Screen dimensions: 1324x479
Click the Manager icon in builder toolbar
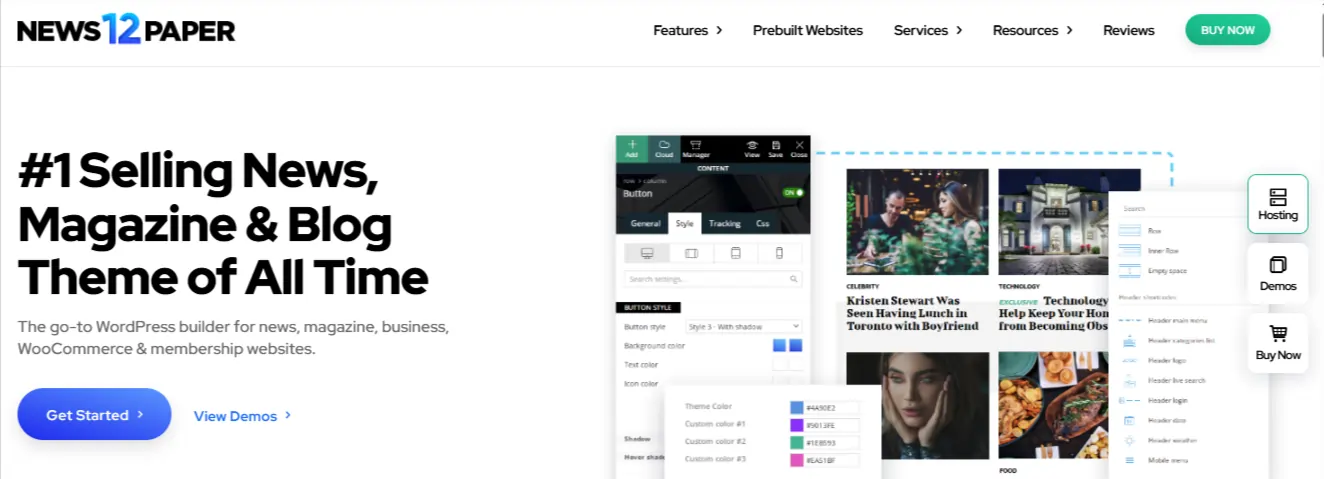pyautogui.click(x=696, y=146)
